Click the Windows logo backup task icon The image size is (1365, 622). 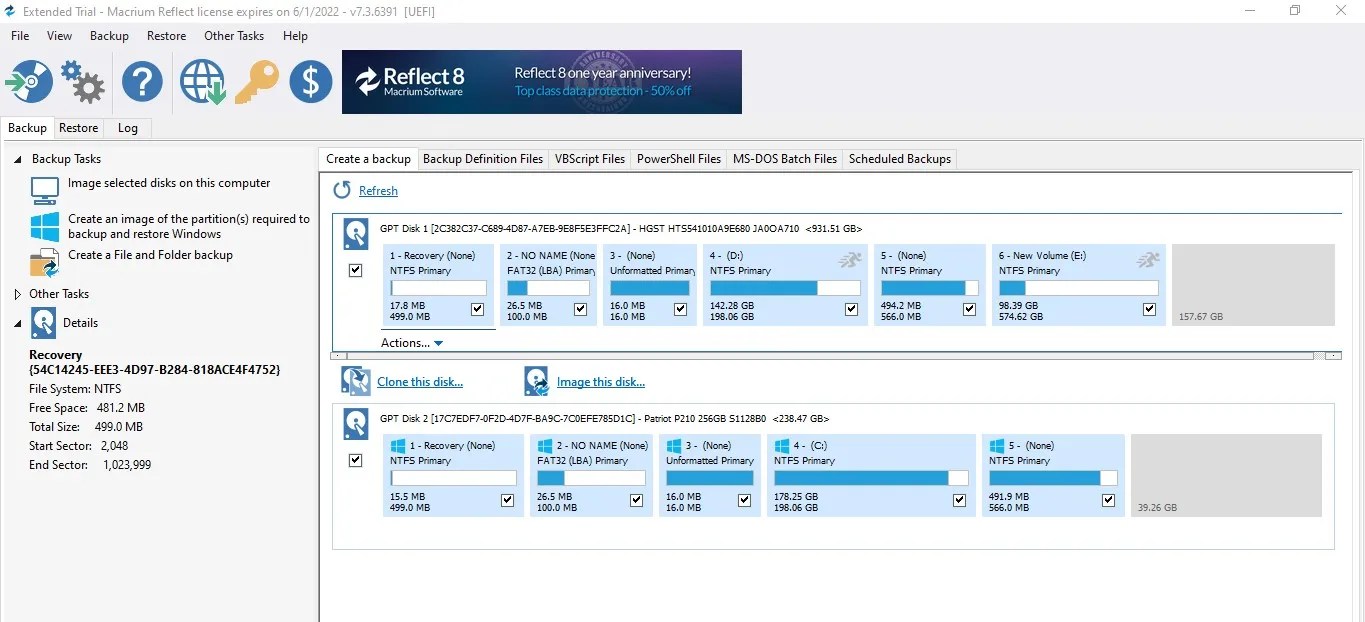point(45,226)
